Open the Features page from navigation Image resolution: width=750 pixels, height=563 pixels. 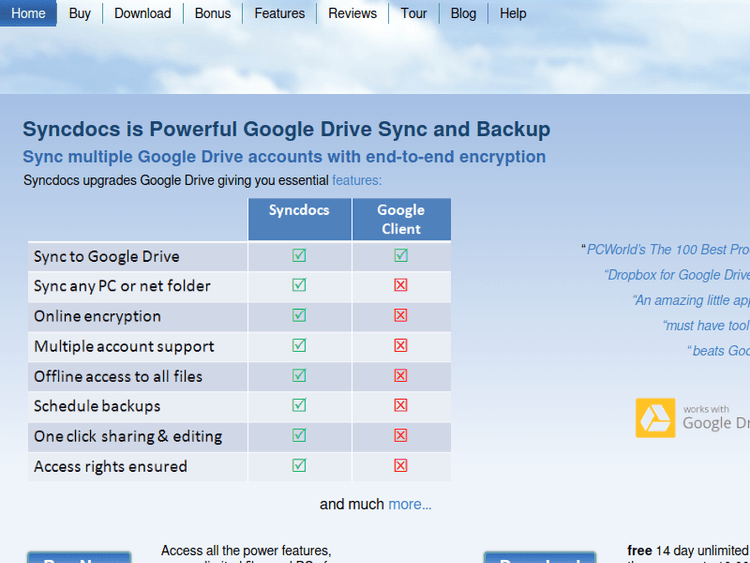[x=279, y=13]
